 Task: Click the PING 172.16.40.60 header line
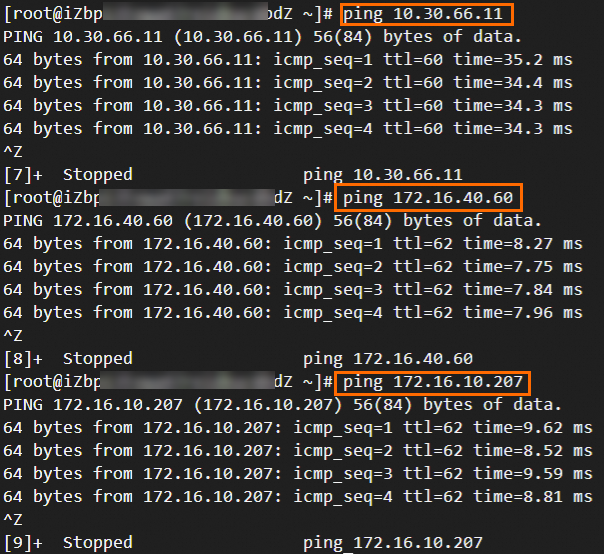pos(272,221)
